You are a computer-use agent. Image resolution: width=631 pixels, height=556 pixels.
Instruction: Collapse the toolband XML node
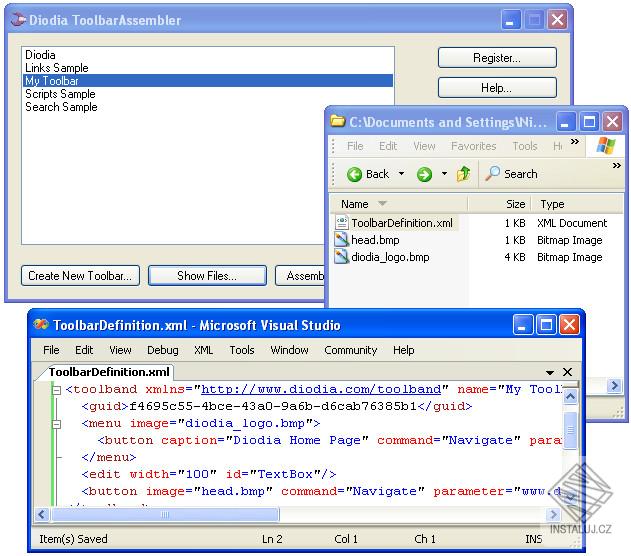pos(57,390)
